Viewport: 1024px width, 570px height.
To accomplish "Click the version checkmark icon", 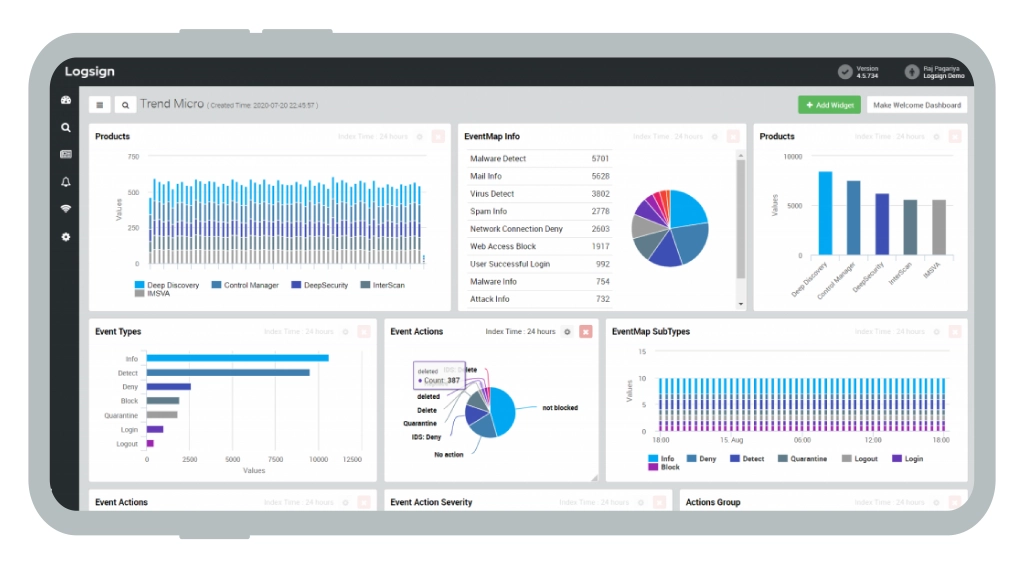I will point(845,72).
